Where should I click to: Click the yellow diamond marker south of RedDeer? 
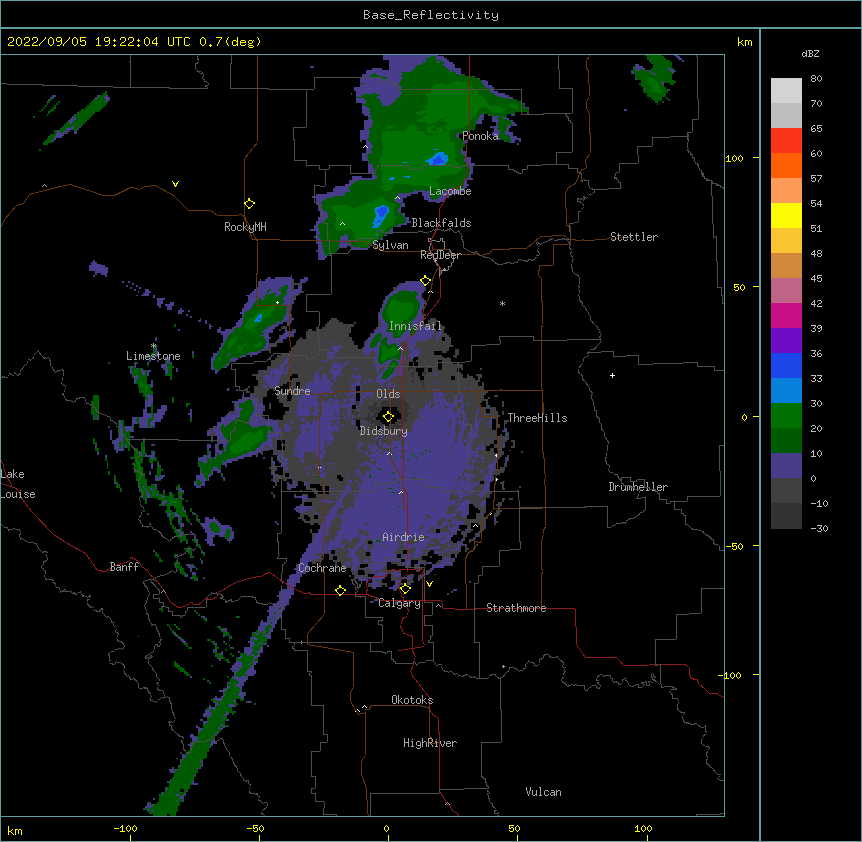pos(425,281)
